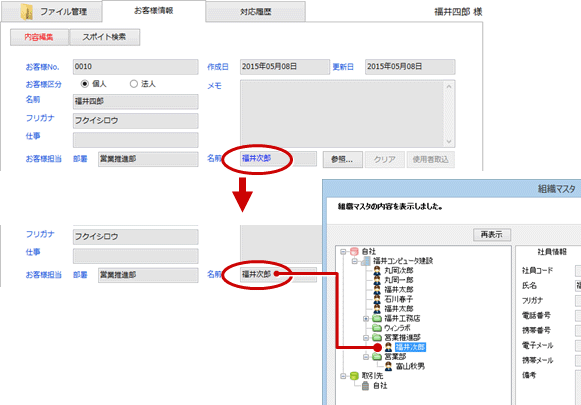Viewport: 581px width, 405px height.
Task: Select the 法人 radio button
Action: [134, 84]
